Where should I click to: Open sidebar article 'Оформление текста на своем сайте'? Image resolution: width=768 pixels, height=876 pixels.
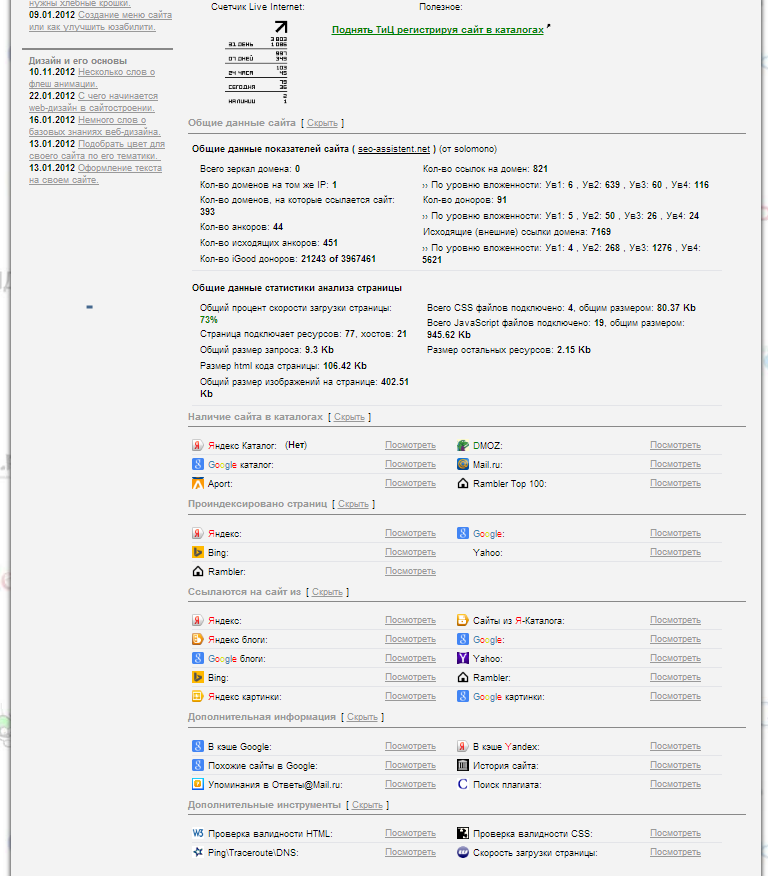pyautogui.click(x=94, y=175)
